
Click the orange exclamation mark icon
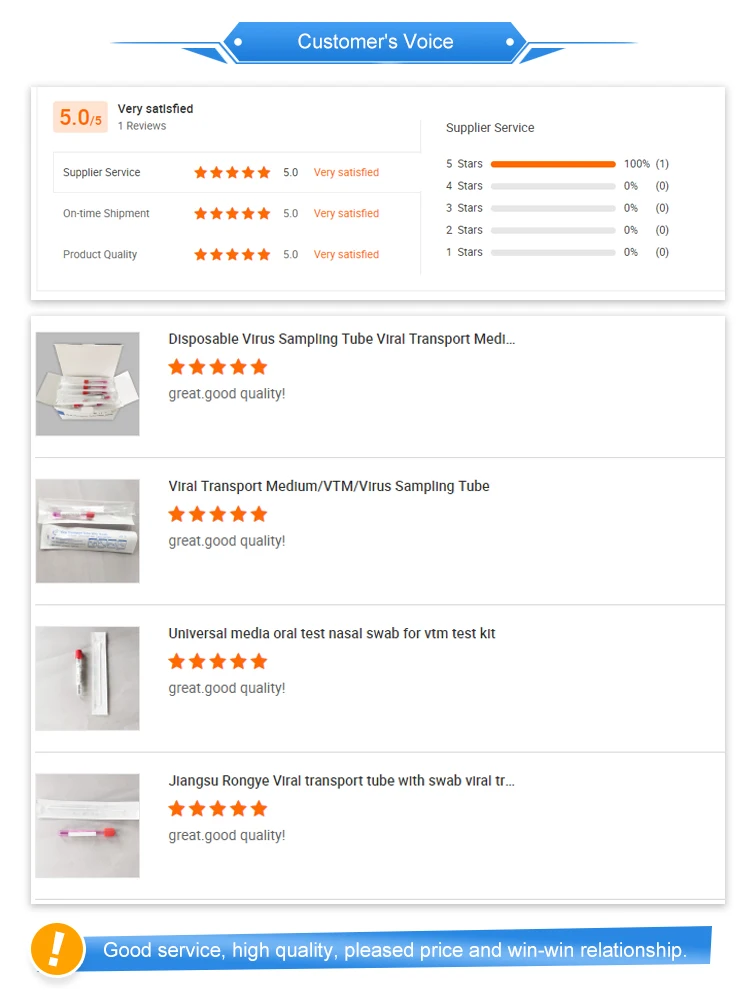(x=57, y=948)
